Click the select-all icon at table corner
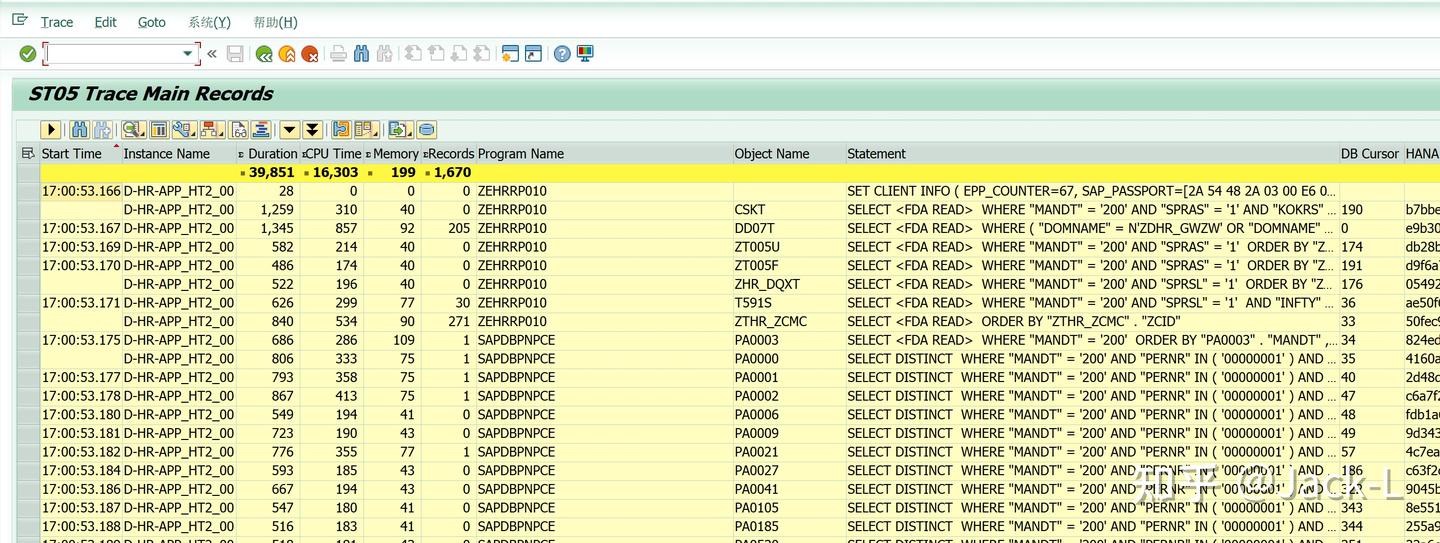Screen dimensions: 1440x543 [x=28, y=153]
